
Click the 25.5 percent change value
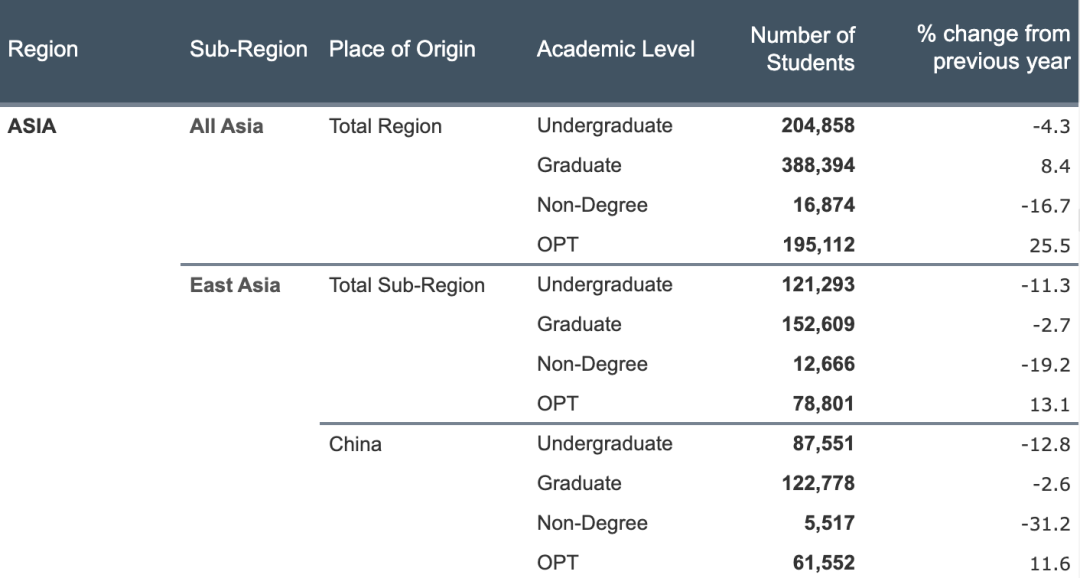pyautogui.click(x=1050, y=245)
